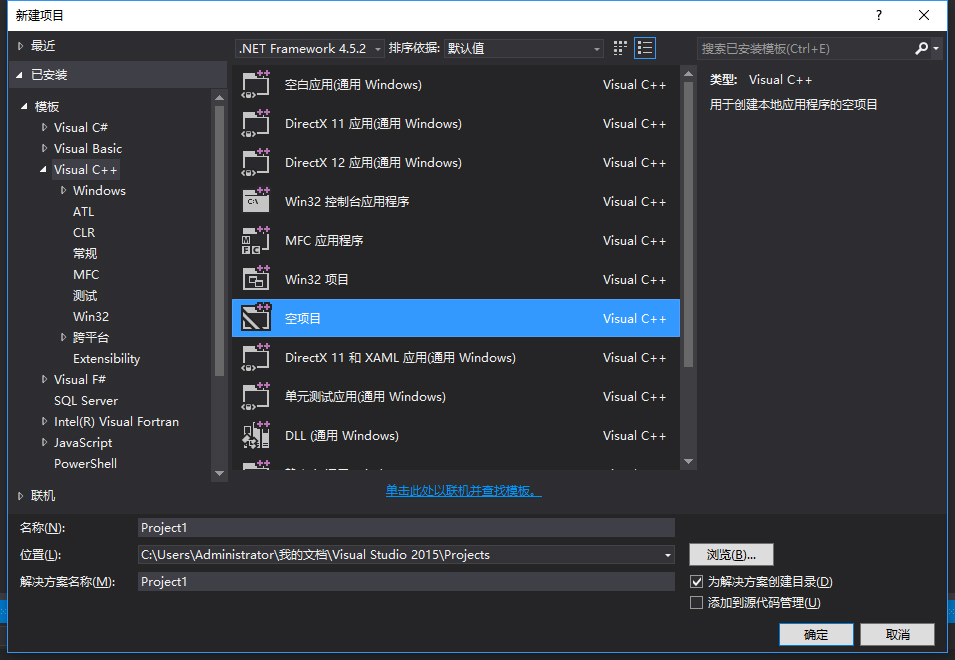The width and height of the screenshot is (955, 660).
Task: Click the 名称 input field
Action: (x=406, y=527)
